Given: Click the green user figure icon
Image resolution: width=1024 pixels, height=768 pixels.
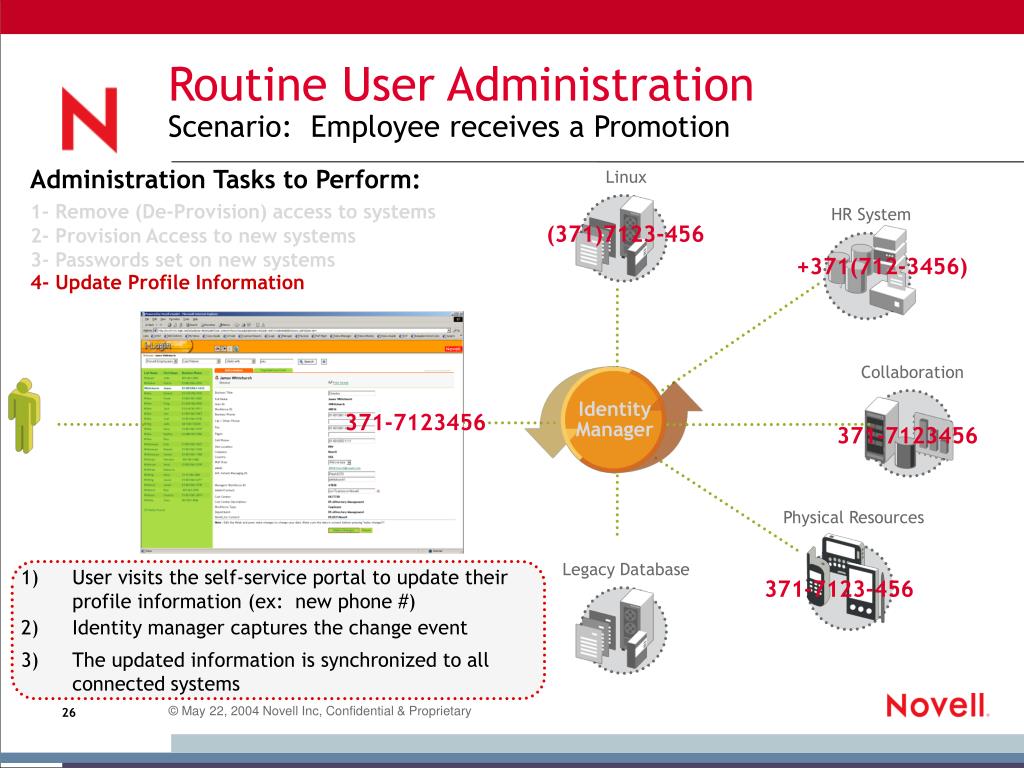Looking at the screenshot, I should coord(24,415).
